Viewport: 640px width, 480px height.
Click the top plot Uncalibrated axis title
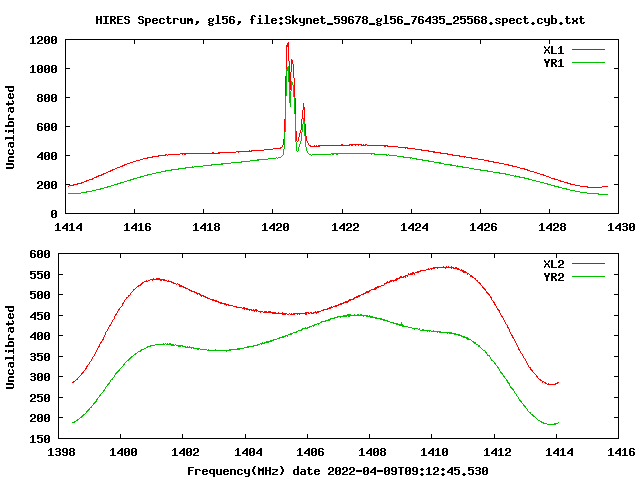pyautogui.click(x=10, y=127)
